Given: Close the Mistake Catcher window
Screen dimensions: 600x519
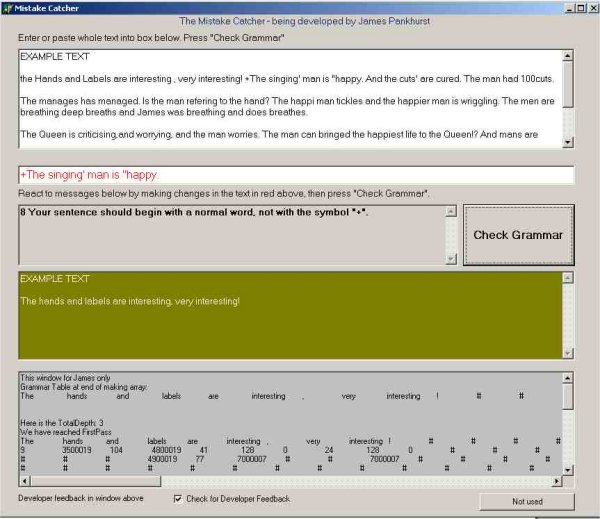Looking at the screenshot, I should pyautogui.click(x=593, y=8).
